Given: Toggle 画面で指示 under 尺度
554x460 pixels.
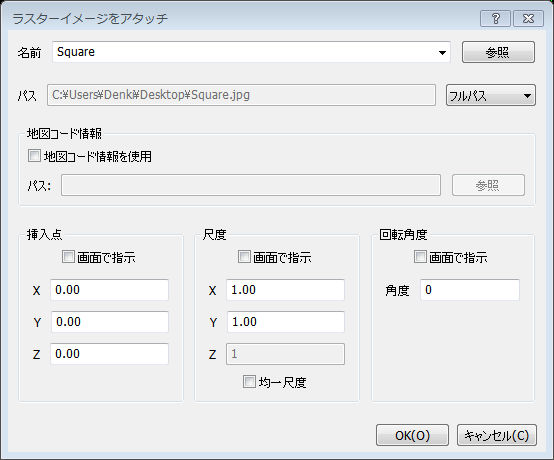Looking at the screenshot, I should pos(244,257).
